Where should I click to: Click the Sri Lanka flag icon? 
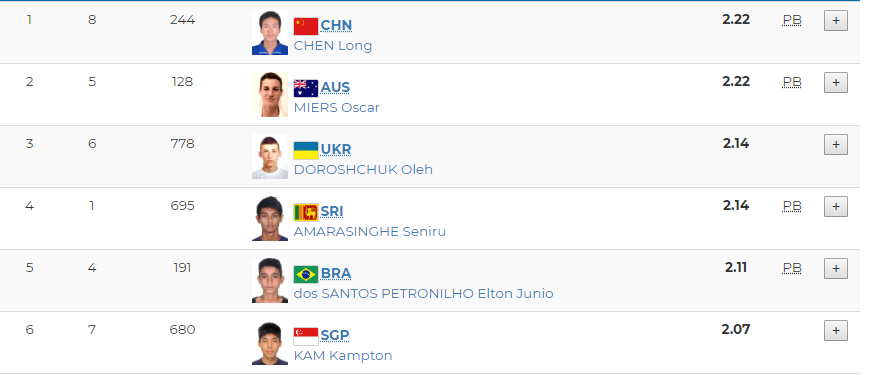coord(306,212)
